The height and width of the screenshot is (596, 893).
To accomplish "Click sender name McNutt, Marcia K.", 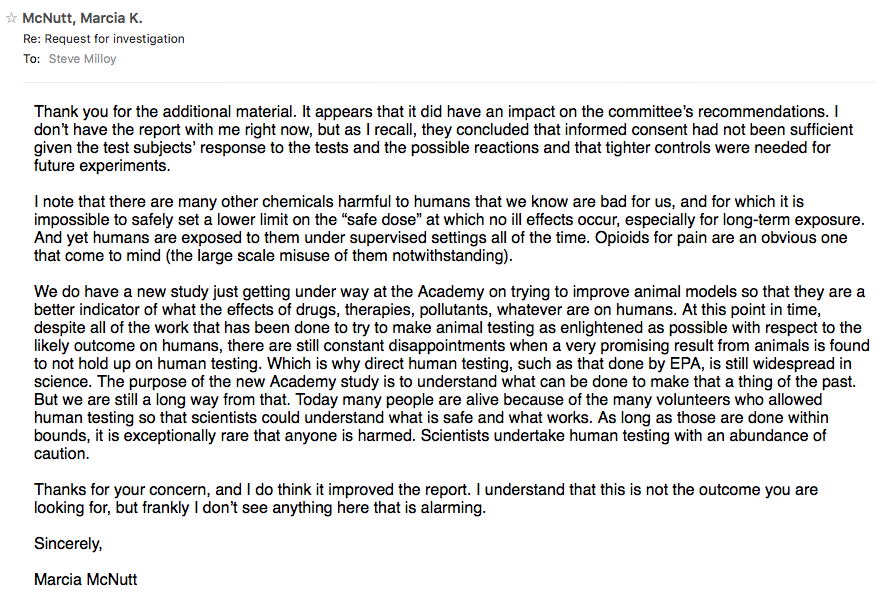I will tap(82, 18).
